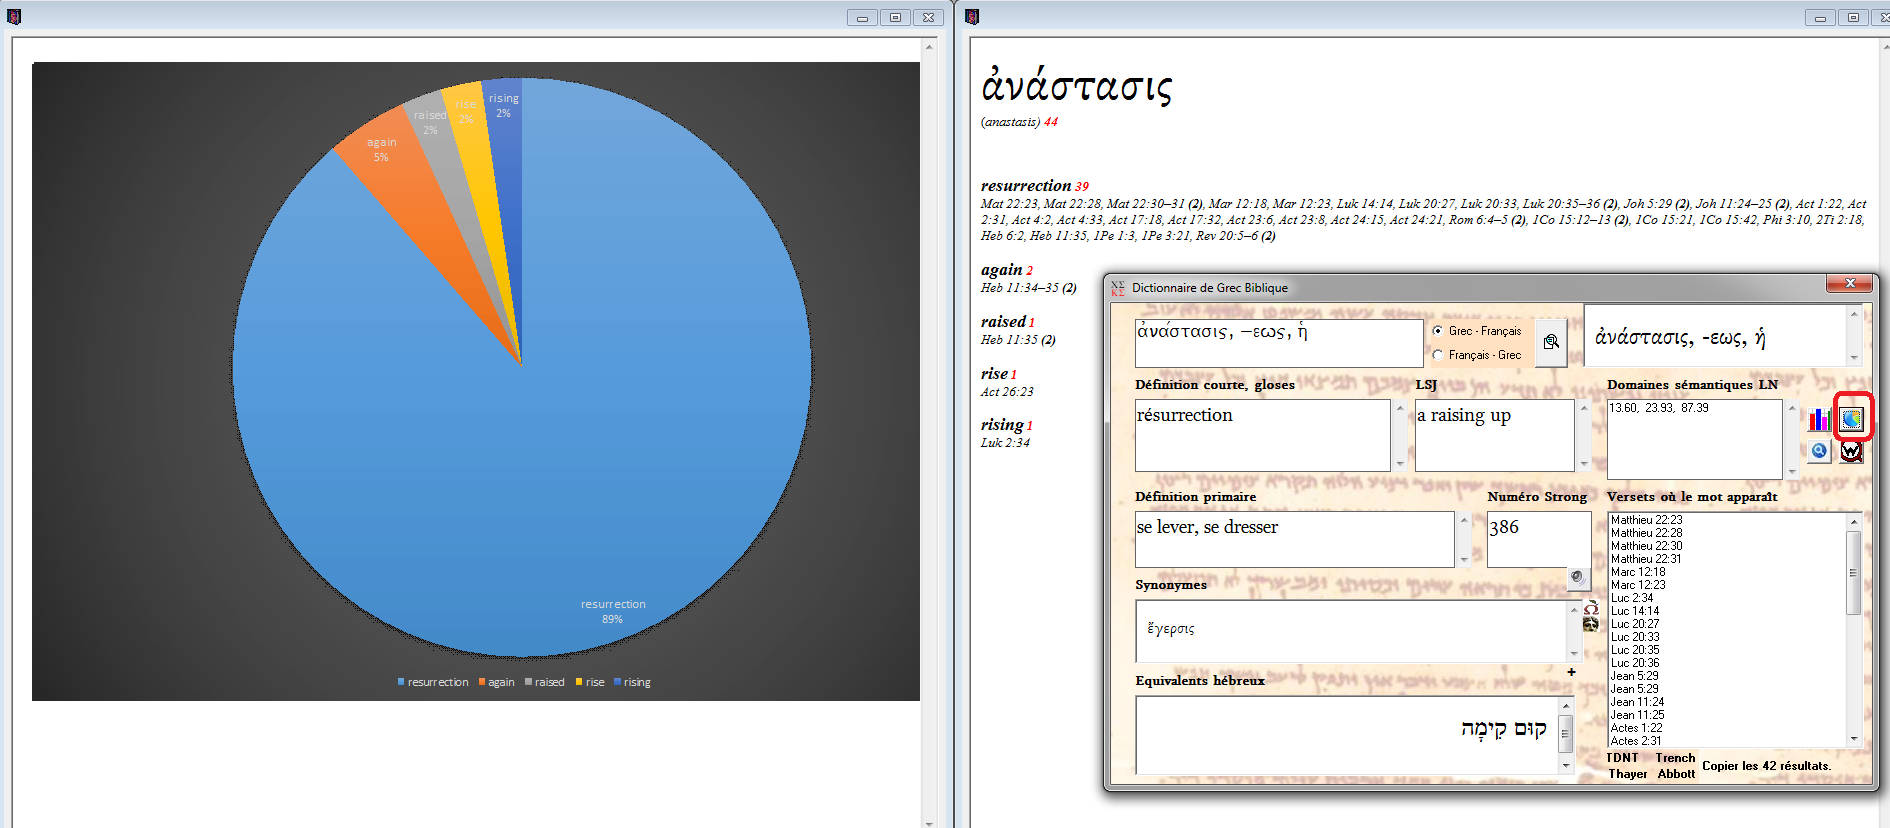Select verse Marc 12:18 in list
Viewport: 1890px width, 828px height.
(1638, 572)
